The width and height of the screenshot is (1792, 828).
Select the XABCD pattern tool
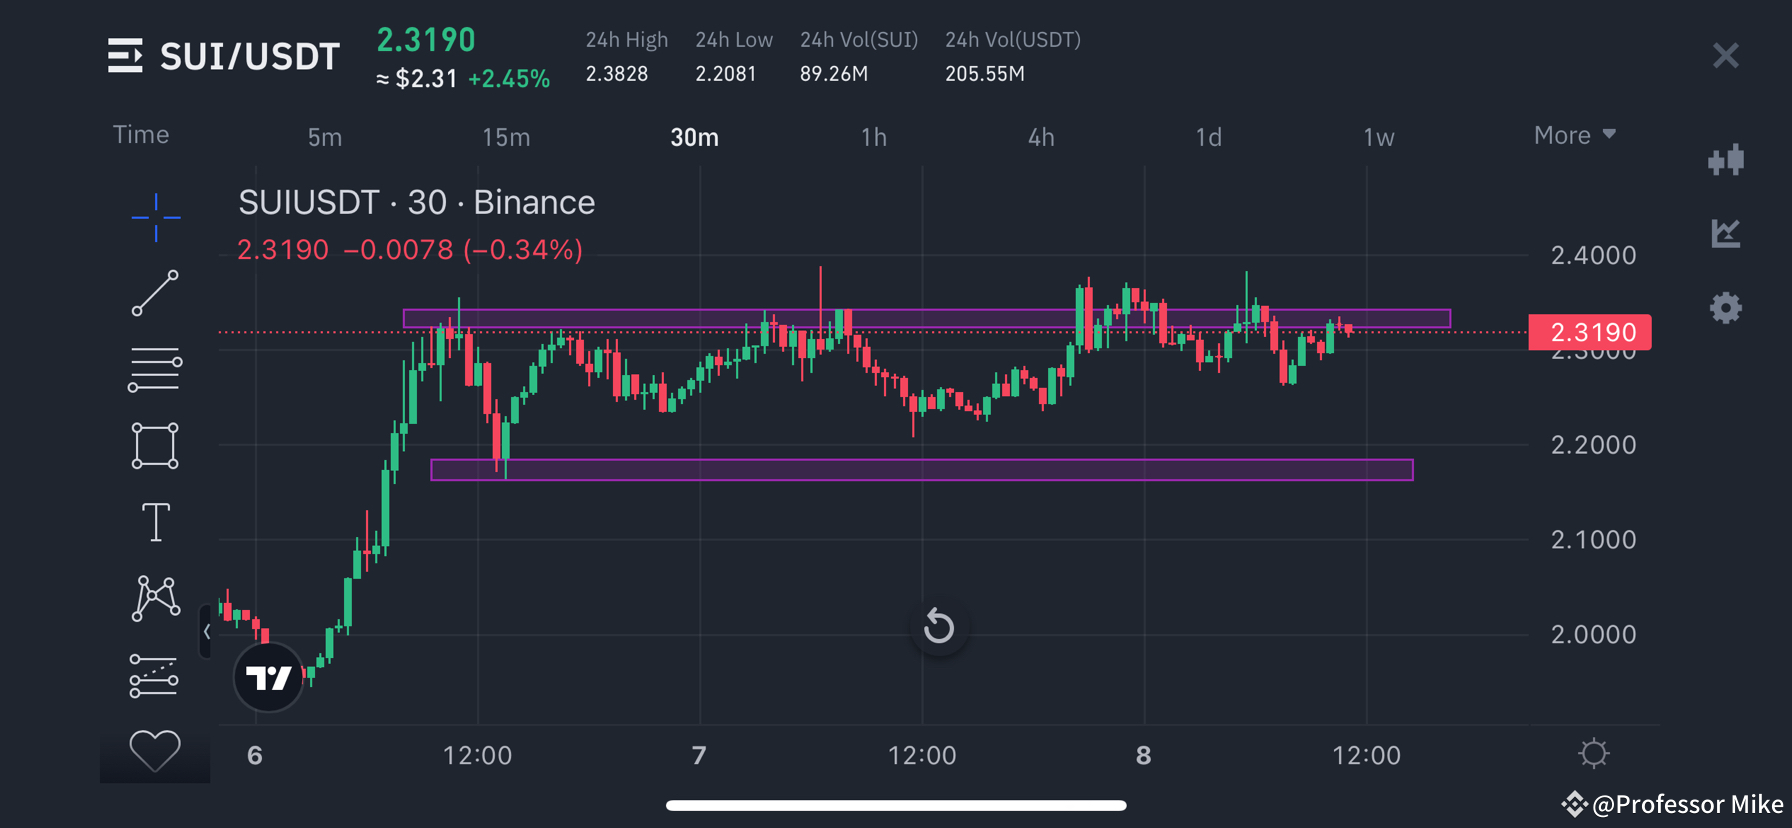(155, 598)
